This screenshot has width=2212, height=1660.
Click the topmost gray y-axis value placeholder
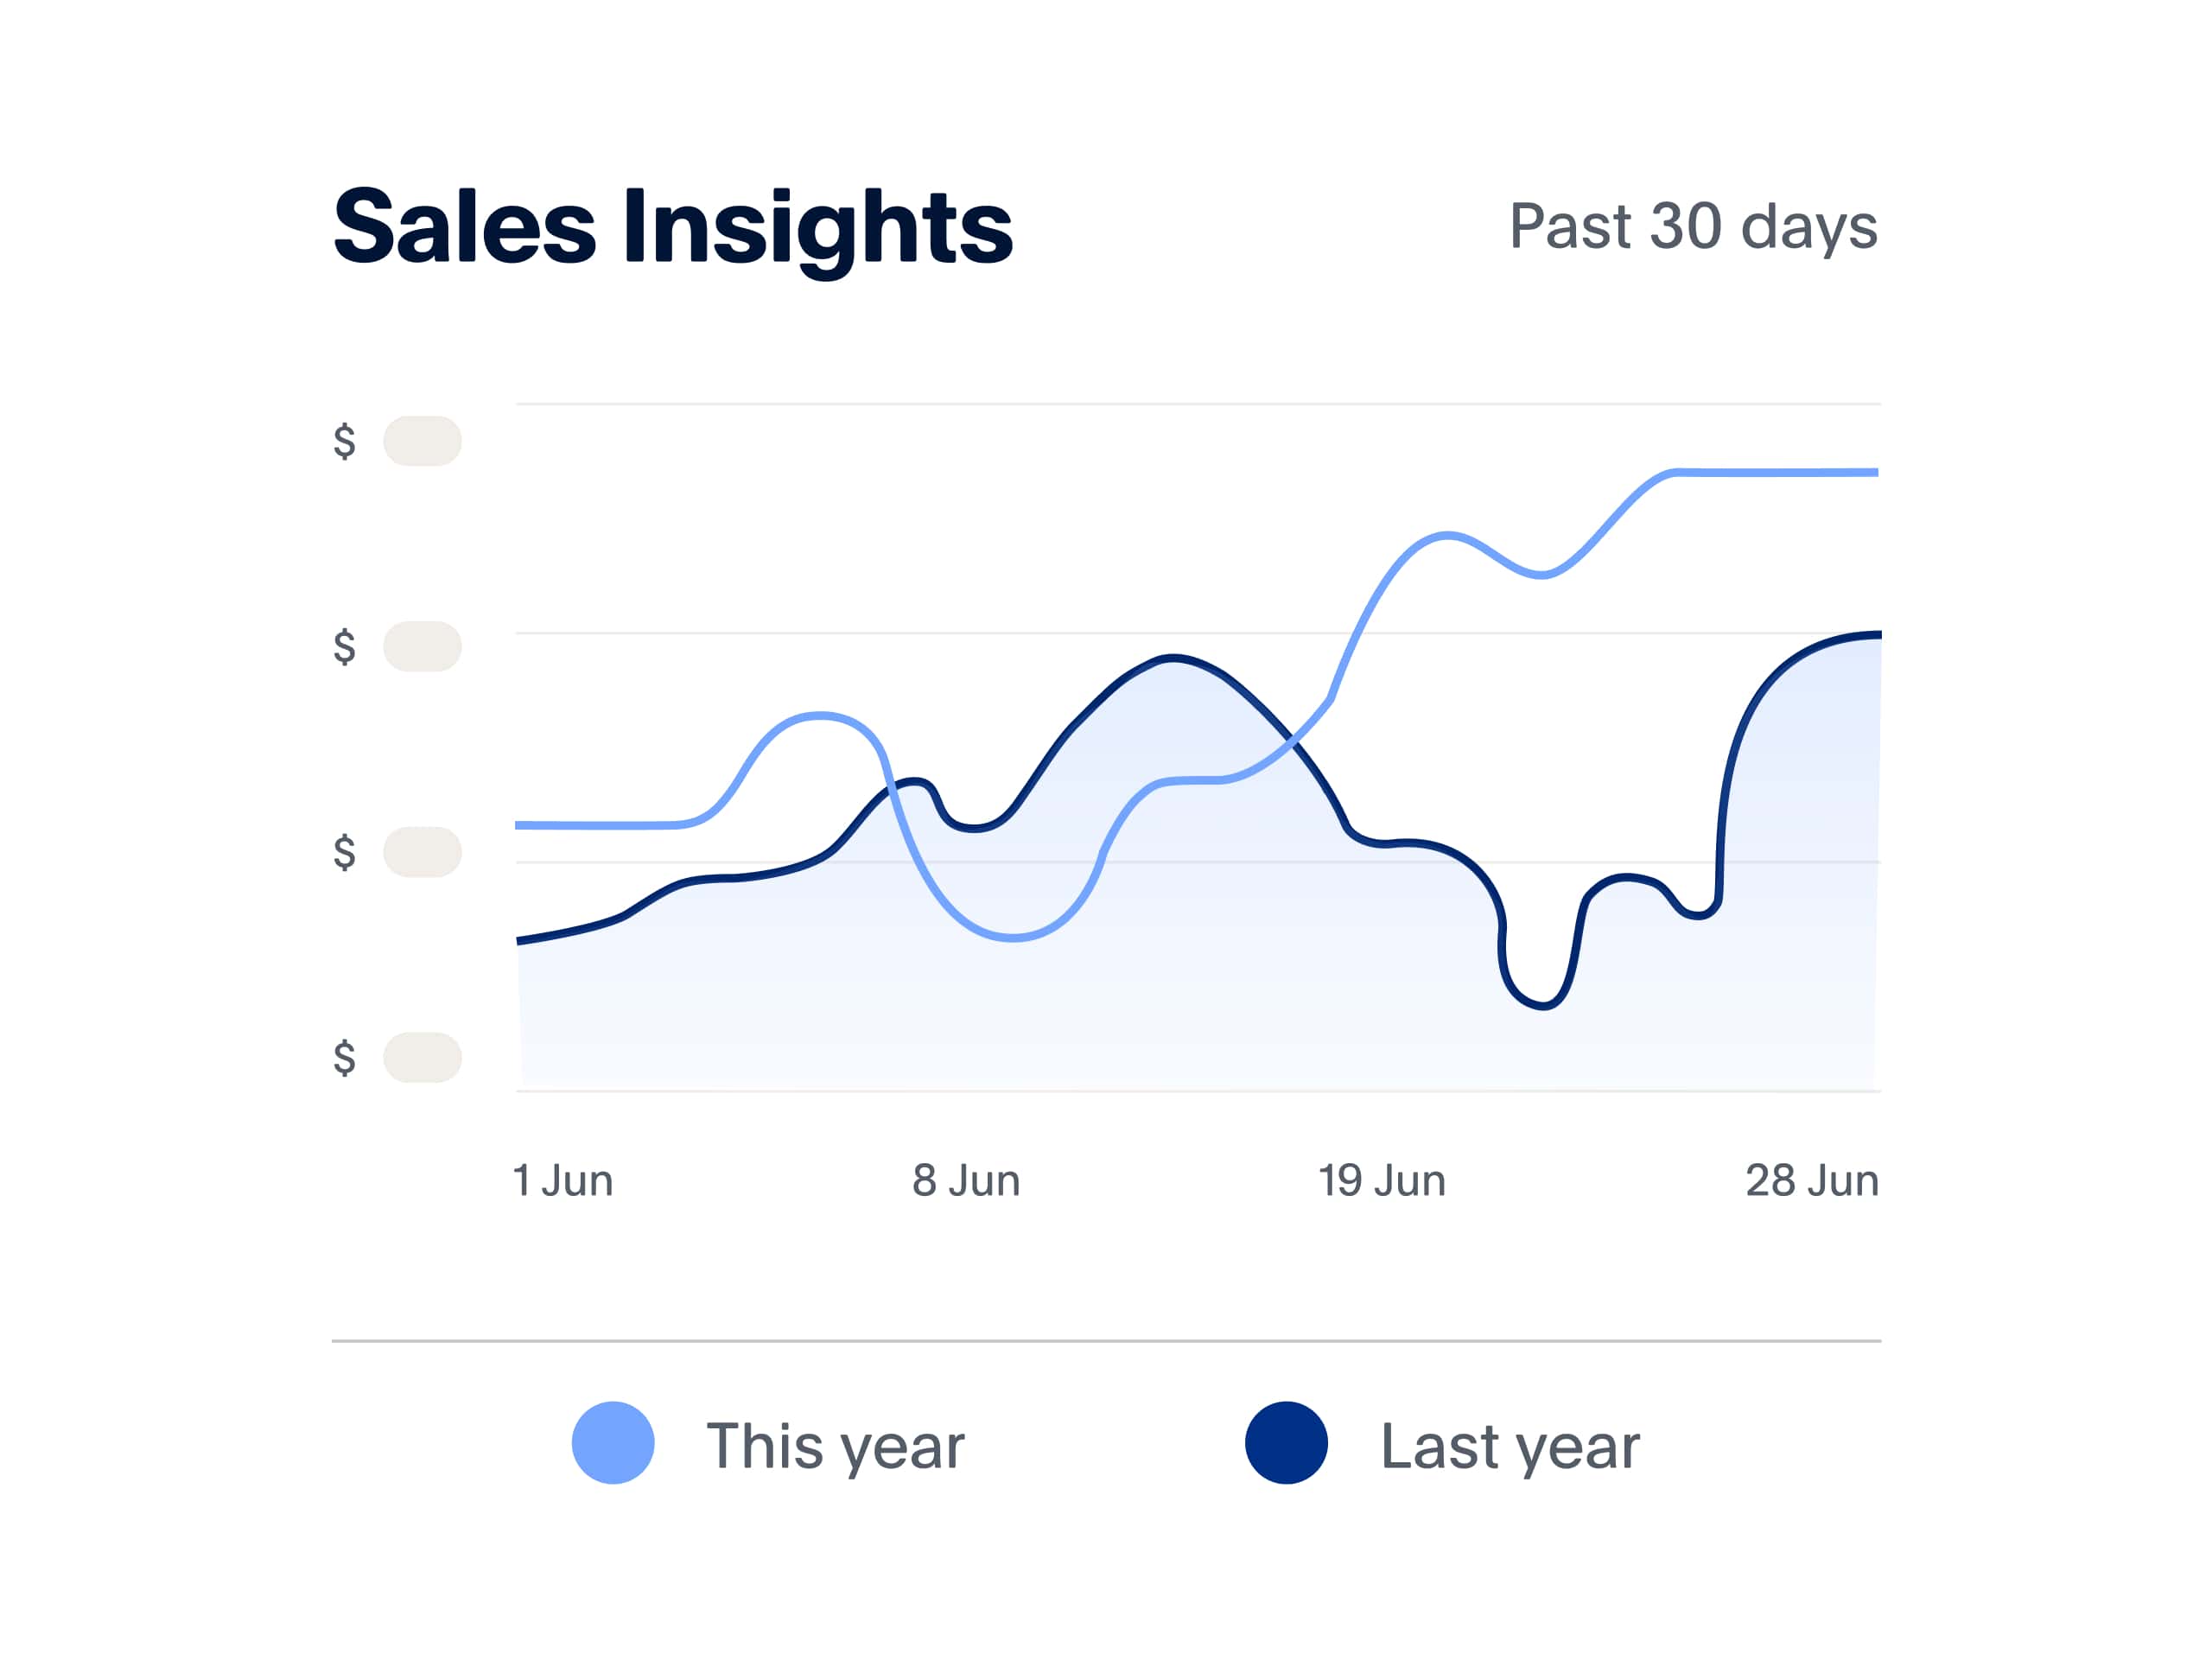(x=422, y=441)
